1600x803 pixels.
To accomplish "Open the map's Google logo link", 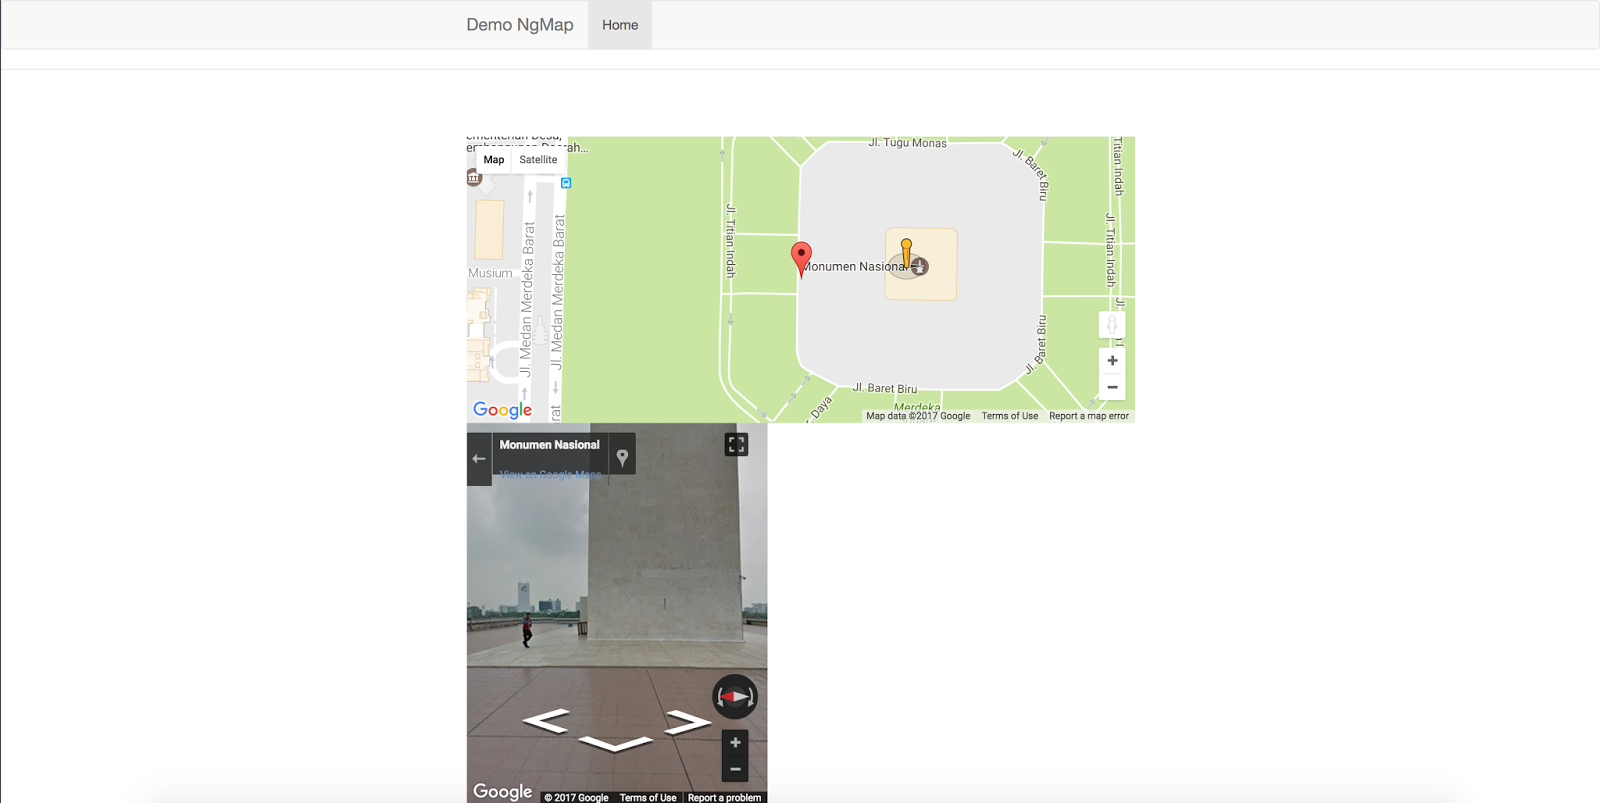I will click(x=502, y=410).
